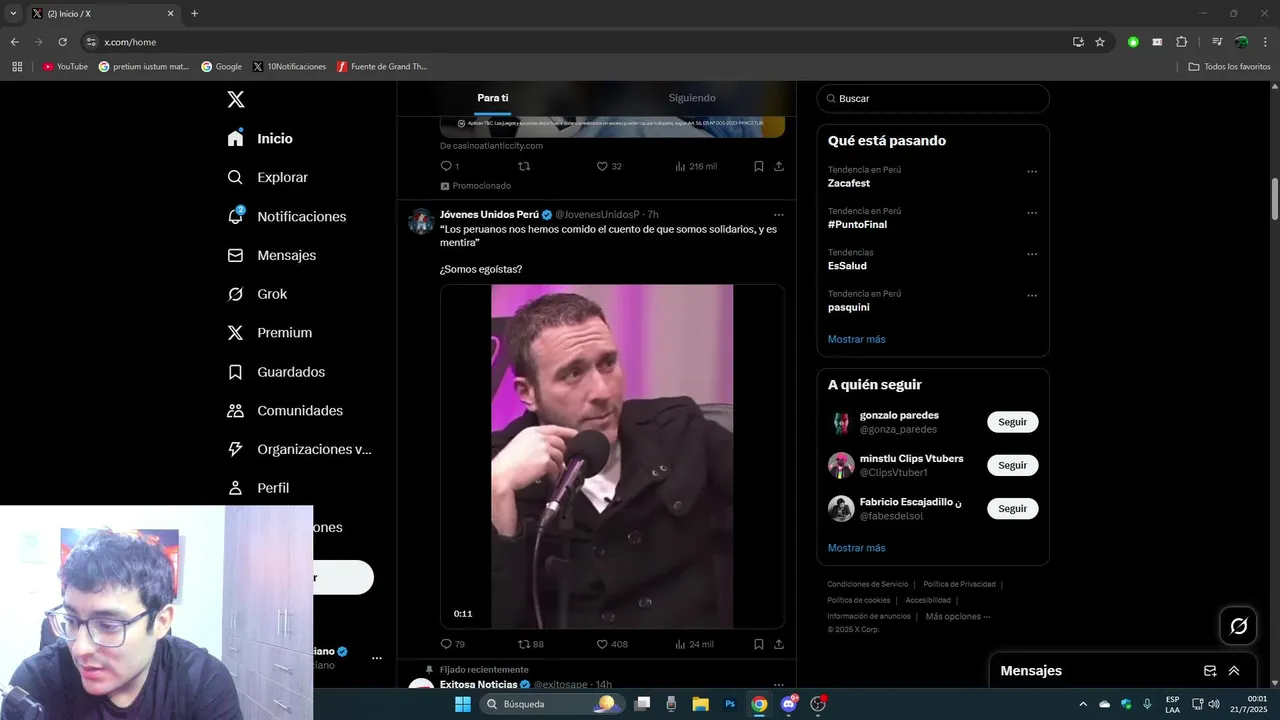This screenshot has height=720, width=1280.
Task: View analytics showing 216 mil
Action: [x=696, y=166]
